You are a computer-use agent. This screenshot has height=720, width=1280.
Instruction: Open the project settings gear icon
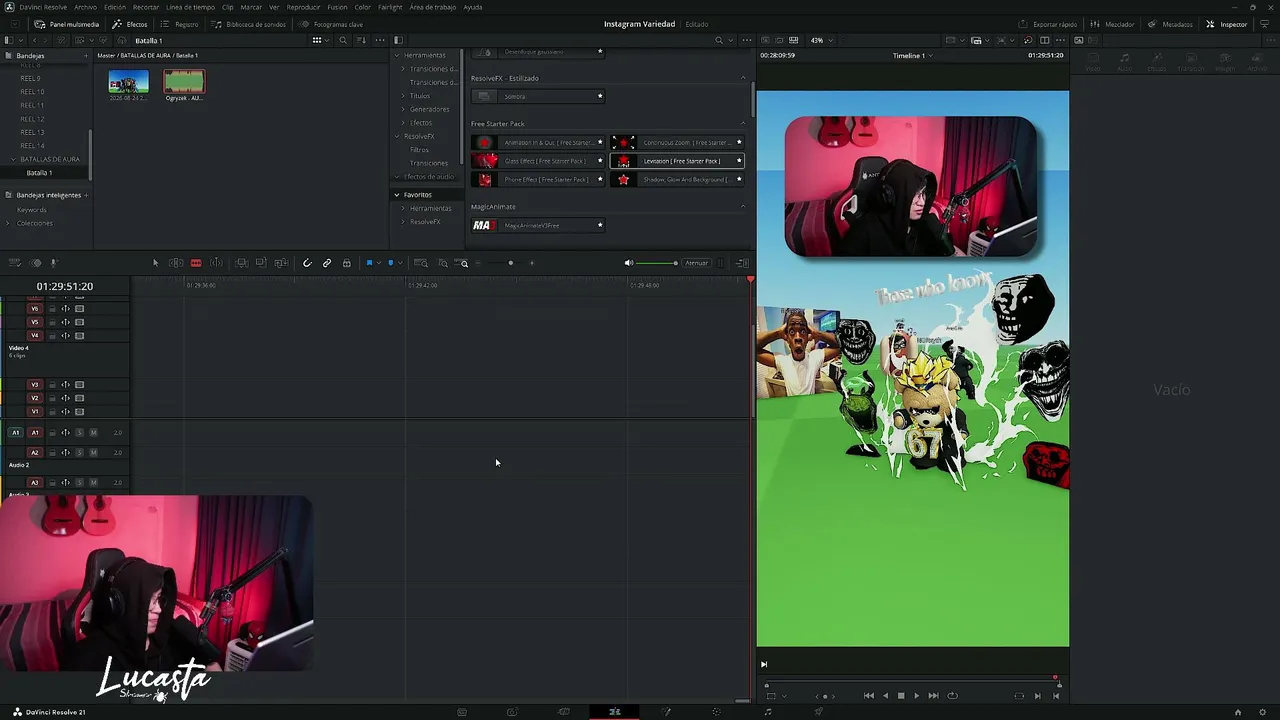click(x=1263, y=712)
